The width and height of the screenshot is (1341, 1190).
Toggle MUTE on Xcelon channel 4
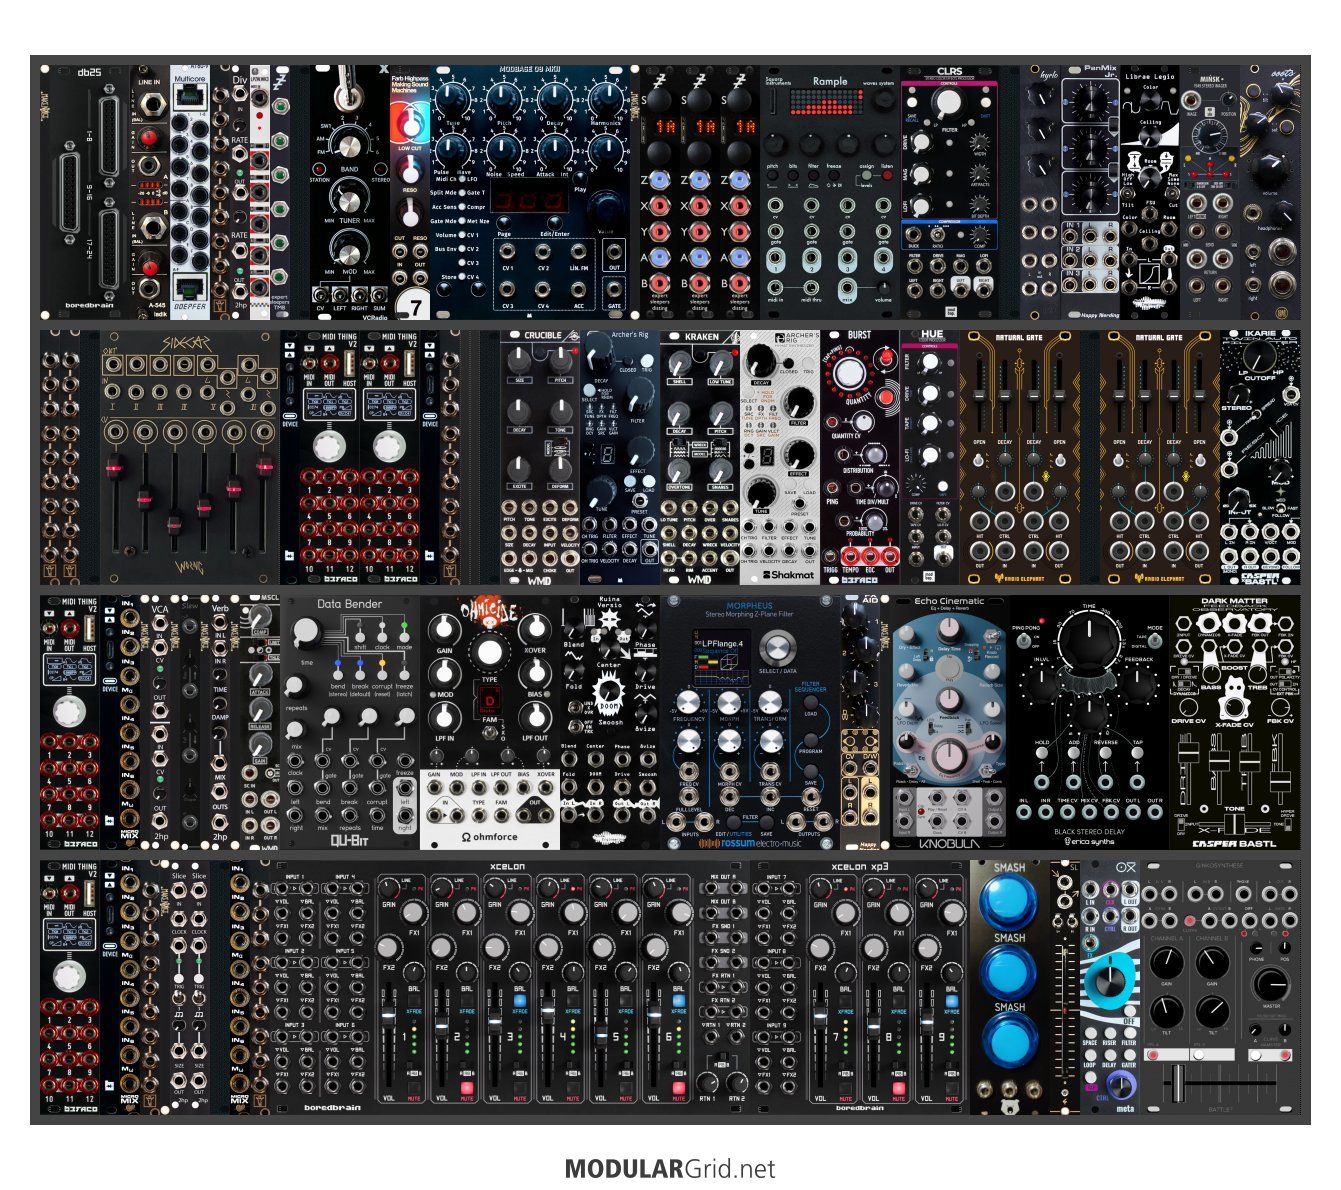(573, 1088)
